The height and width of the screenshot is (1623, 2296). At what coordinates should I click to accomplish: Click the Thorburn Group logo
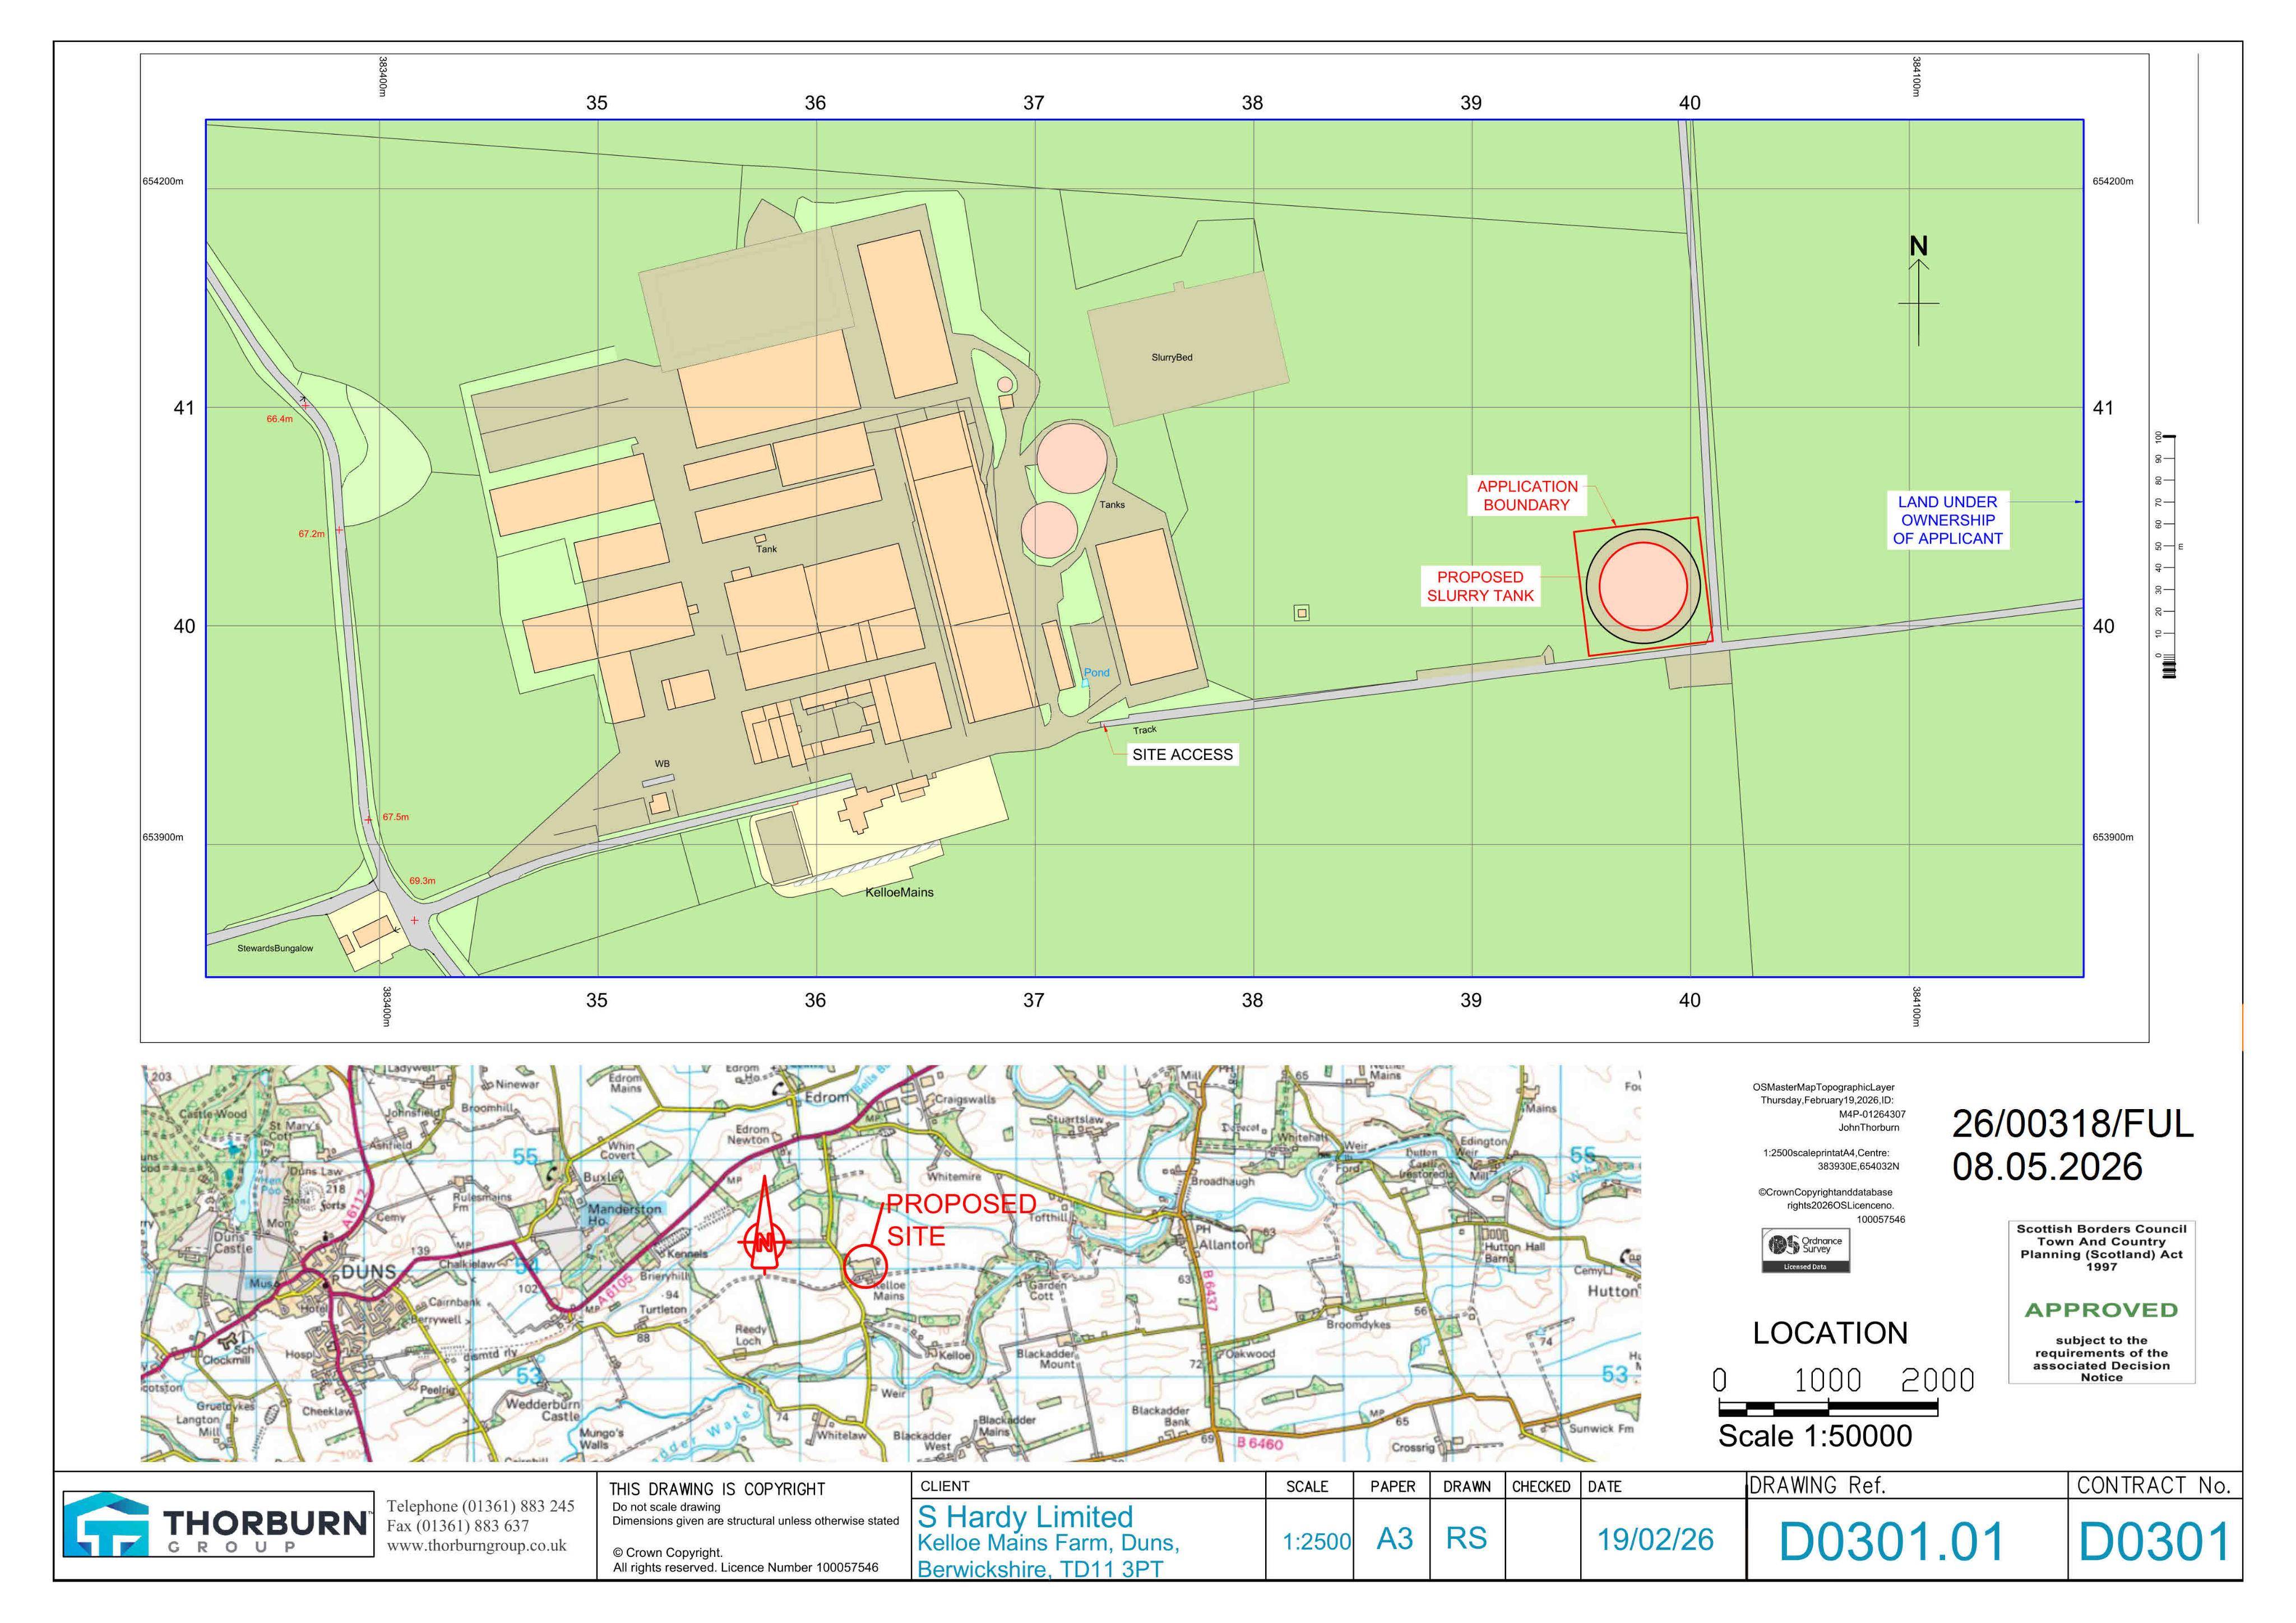pos(218,1524)
